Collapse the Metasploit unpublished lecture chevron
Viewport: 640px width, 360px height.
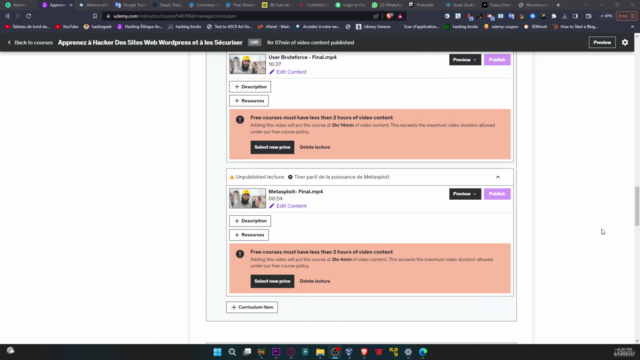[x=498, y=177]
